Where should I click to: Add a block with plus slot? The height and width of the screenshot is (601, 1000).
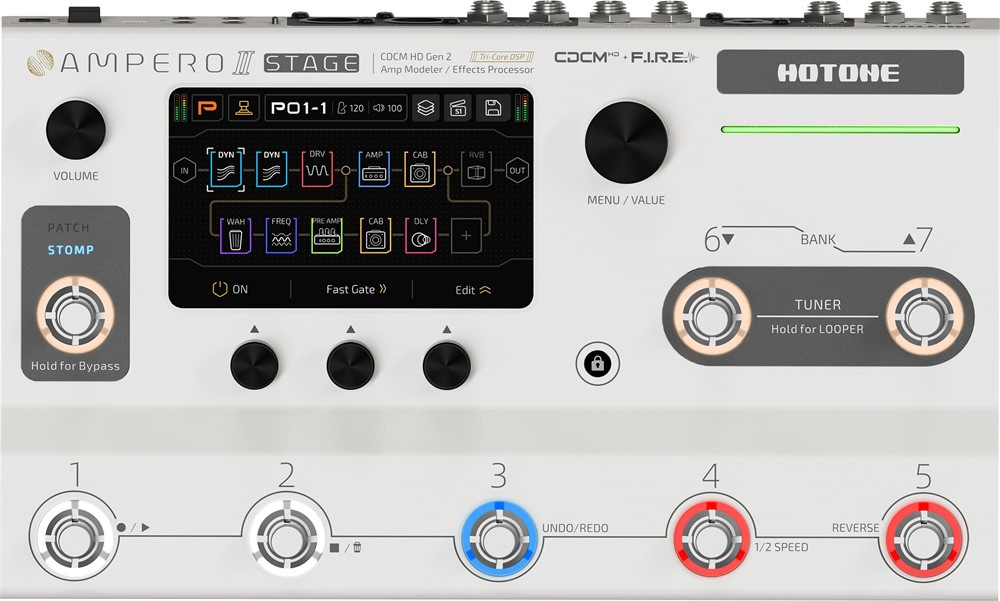coord(465,238)
